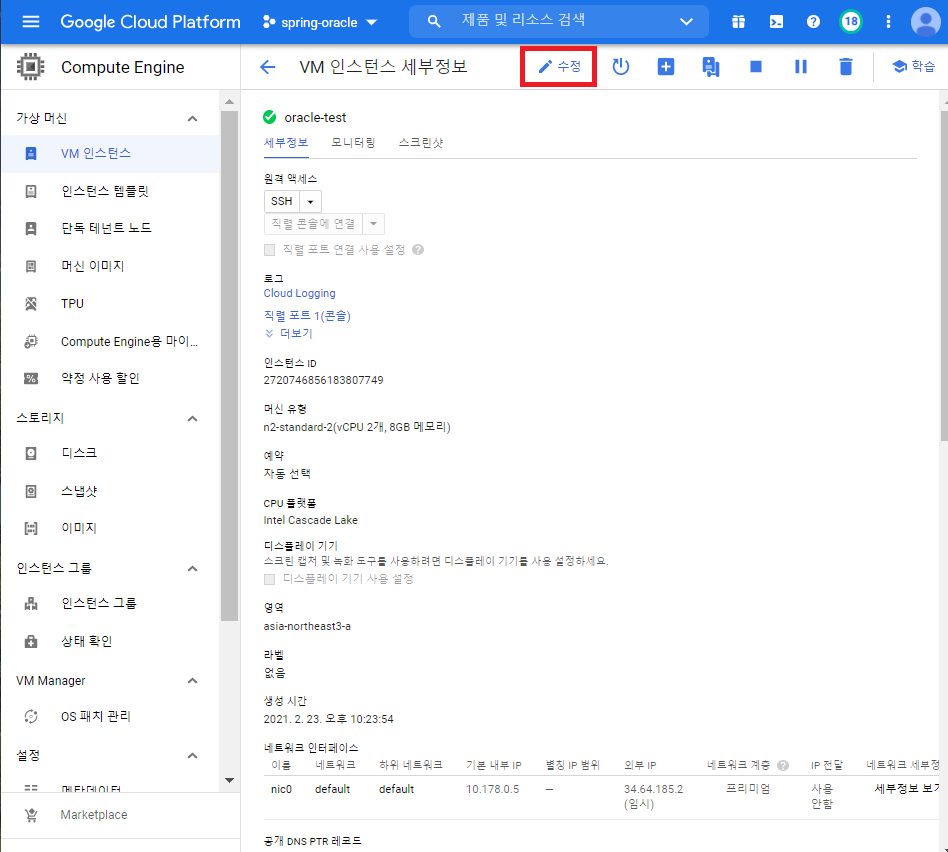Image resolution: width=948 pixels, height=852 pixels.
Task: Activate Cloud Shell terminal icon
Action: [x=776, y=22]
